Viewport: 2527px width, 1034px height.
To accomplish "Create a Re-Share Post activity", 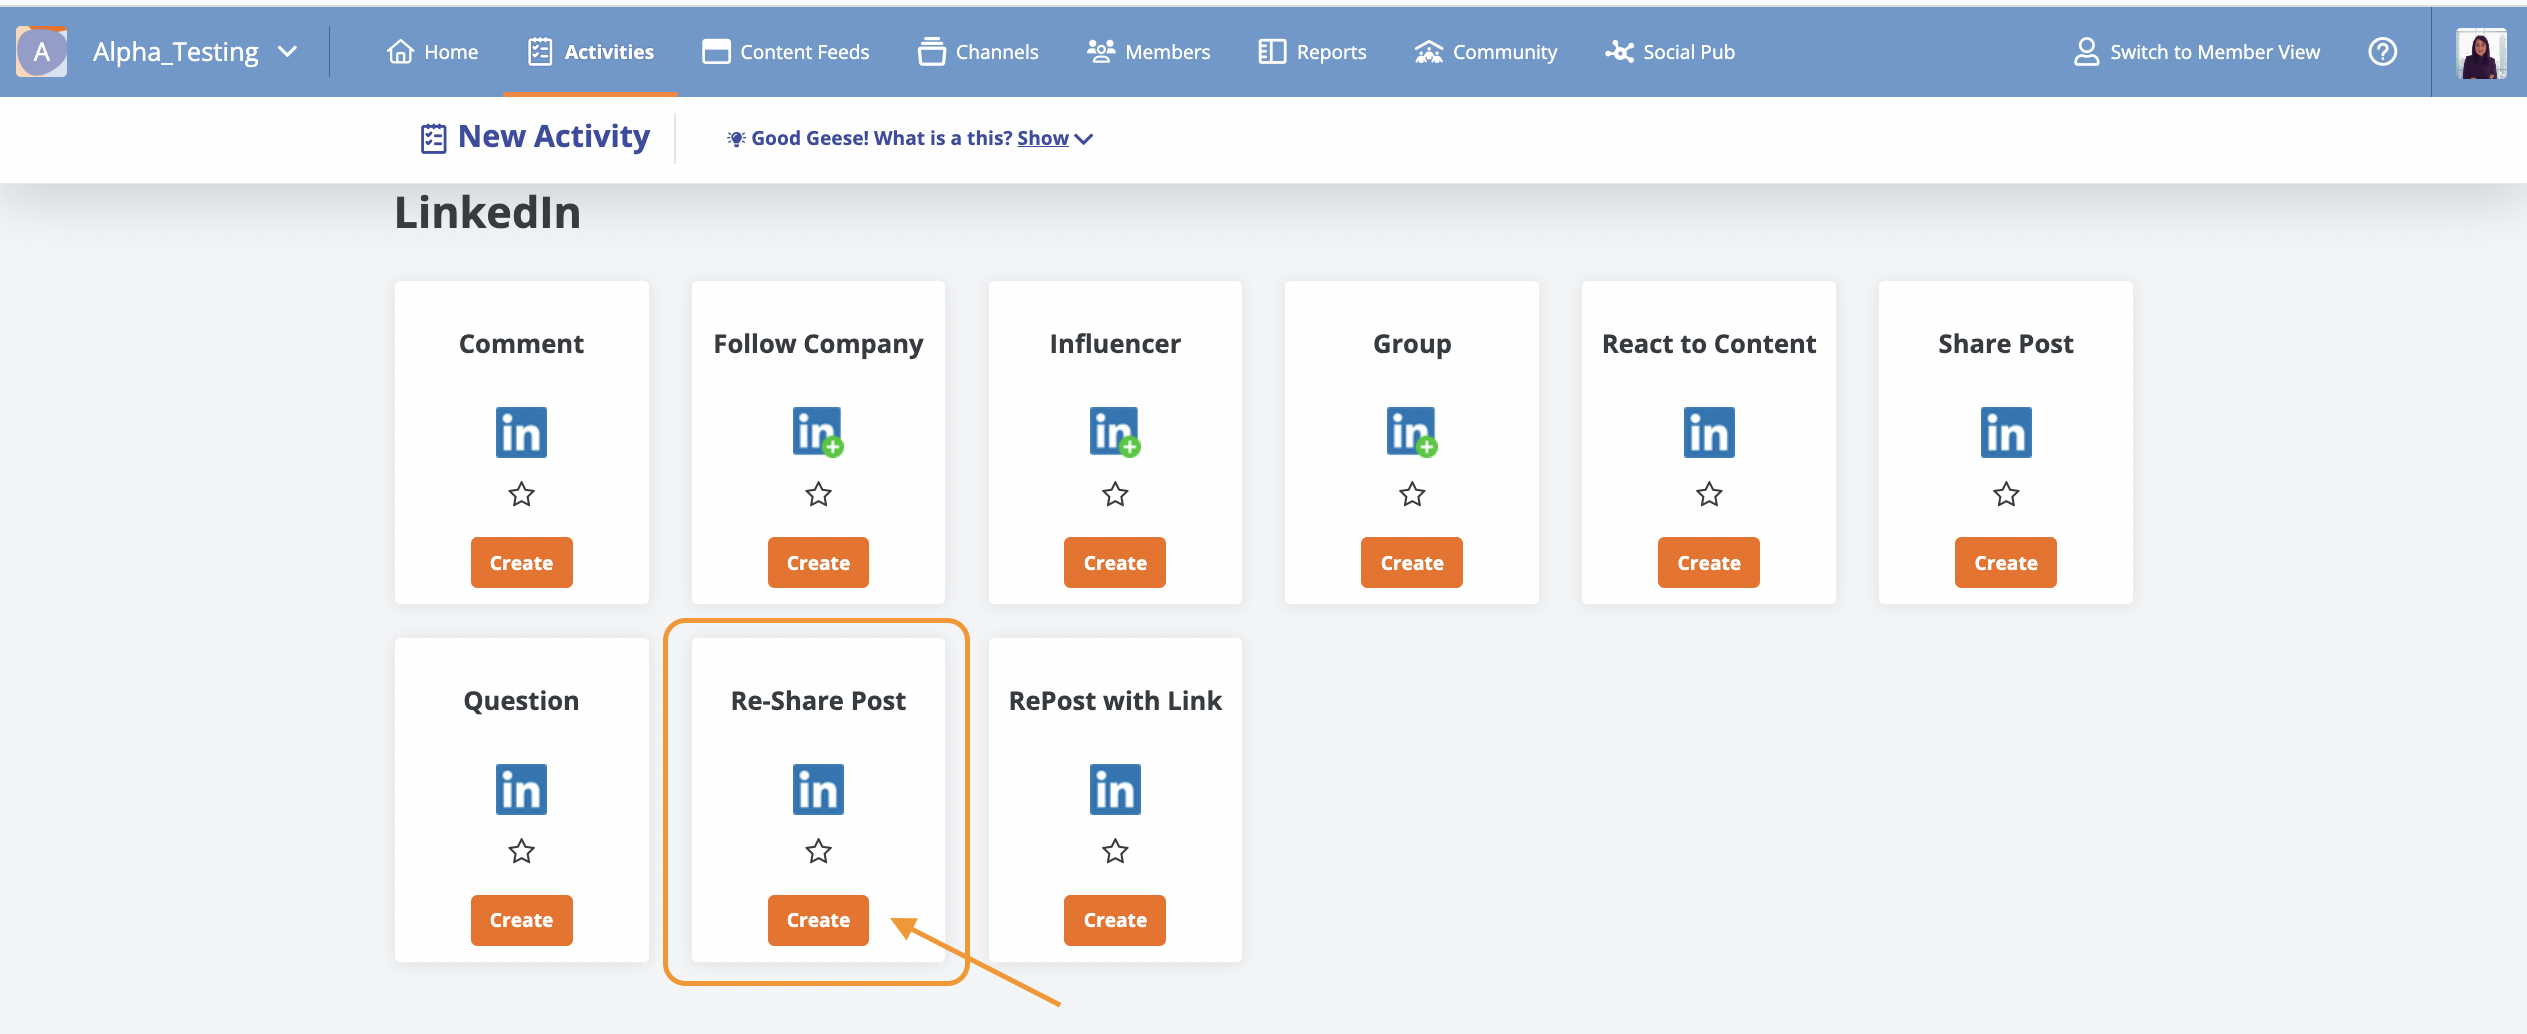I will coord(818,920).
